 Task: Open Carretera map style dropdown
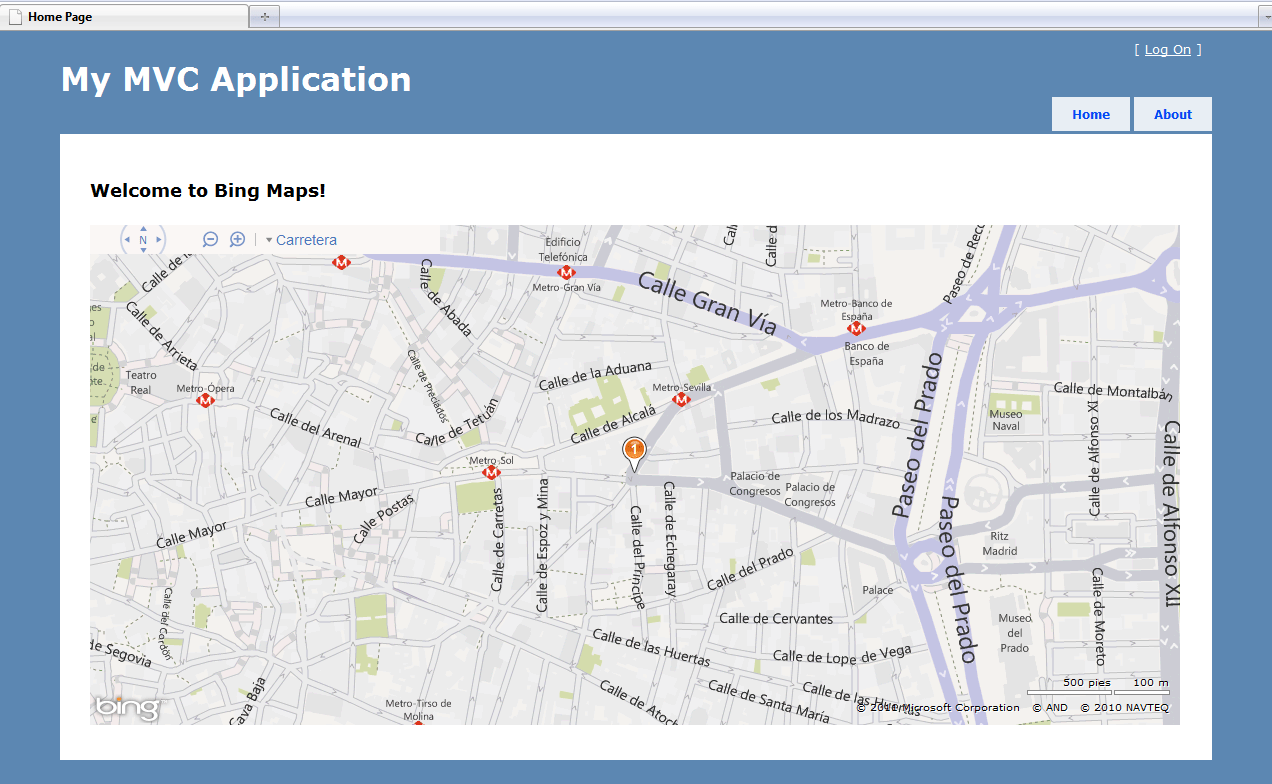[x=301, y=240]
